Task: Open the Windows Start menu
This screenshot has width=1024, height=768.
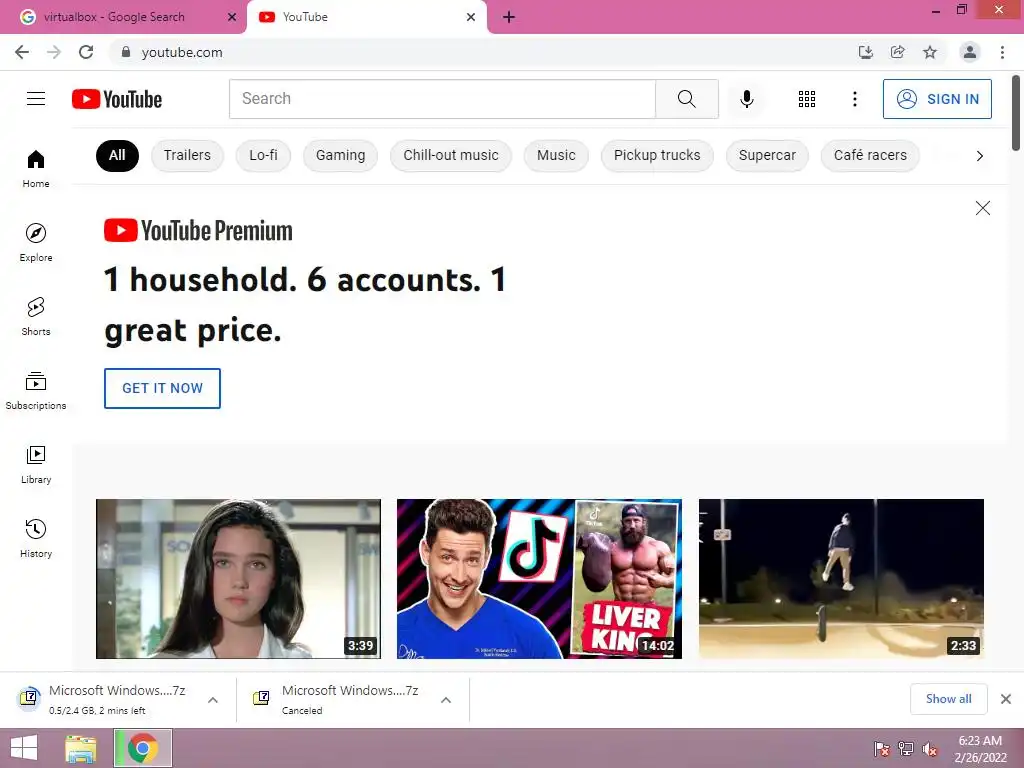Action: click(x=24, y=748)
